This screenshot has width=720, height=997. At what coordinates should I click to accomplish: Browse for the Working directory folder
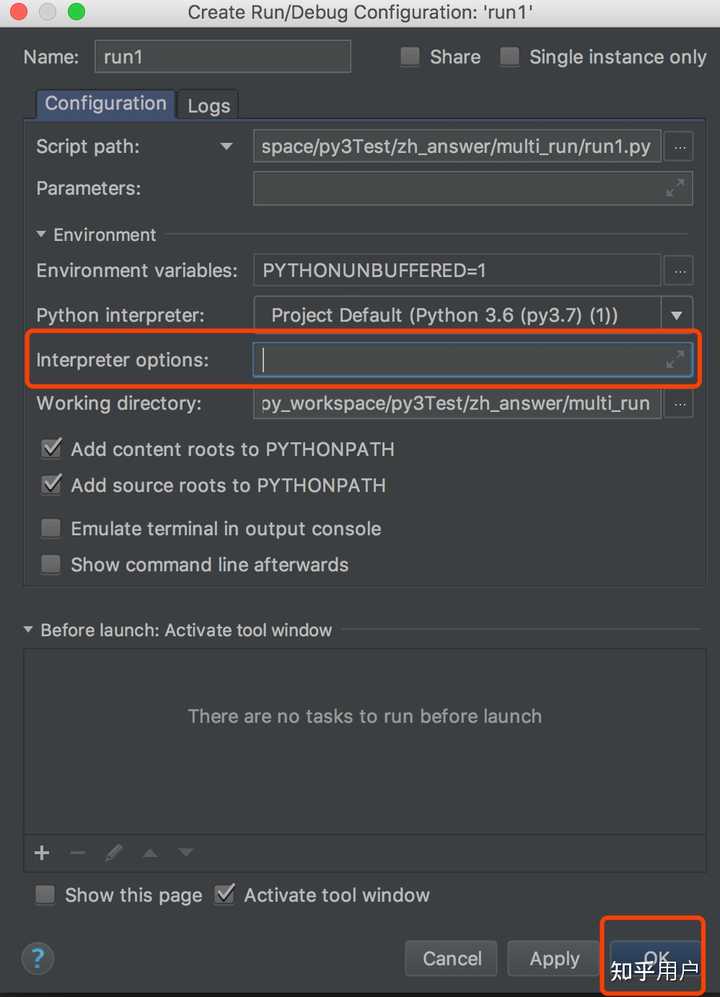tap(680, 404)
